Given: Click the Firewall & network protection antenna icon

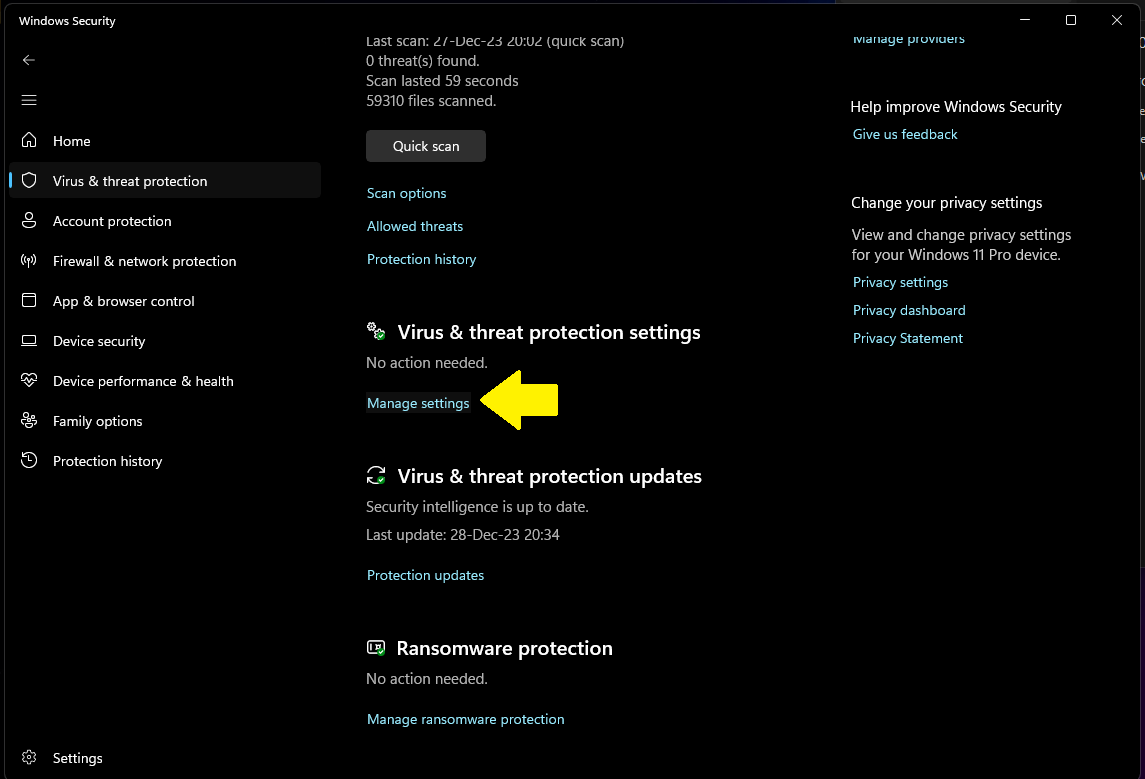Looking at the screenshot, I should [30, 261].
